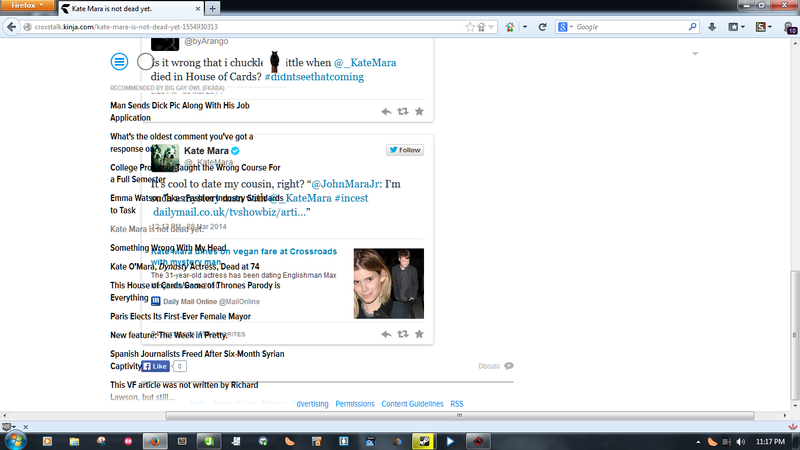Open Windows Start orb

(x=15, y=440)
